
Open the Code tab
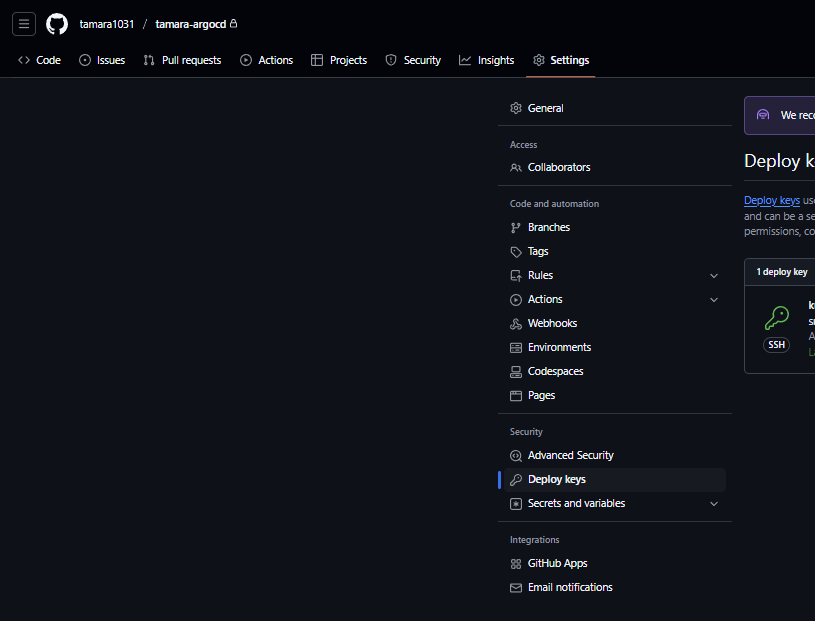click(40, 60)
